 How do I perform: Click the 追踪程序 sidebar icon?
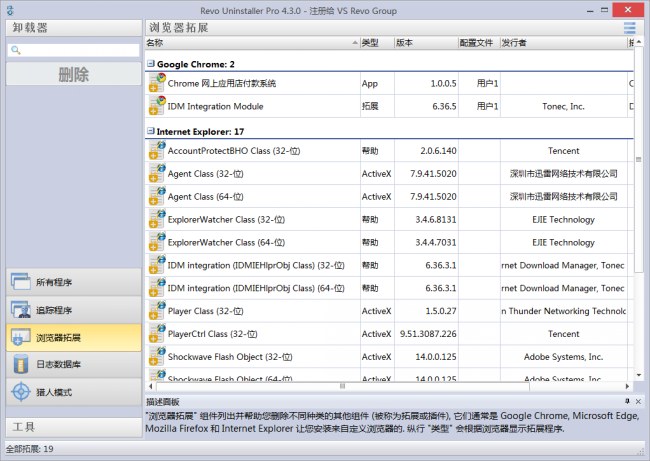click(20, 310)
